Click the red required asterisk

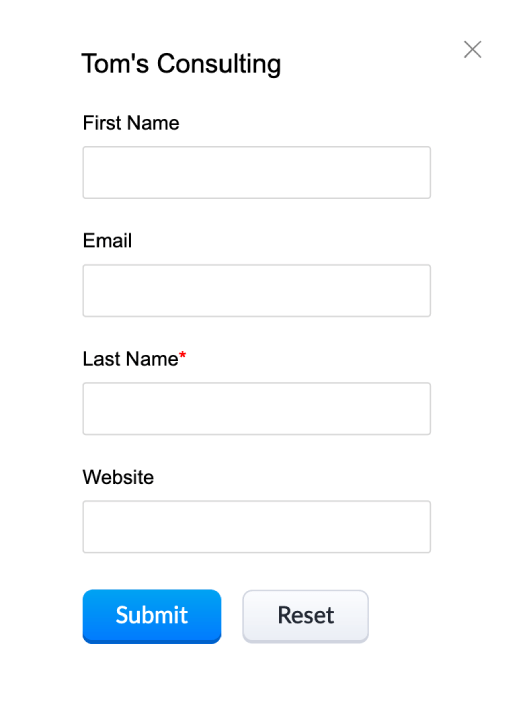click(x=183, y=356)
